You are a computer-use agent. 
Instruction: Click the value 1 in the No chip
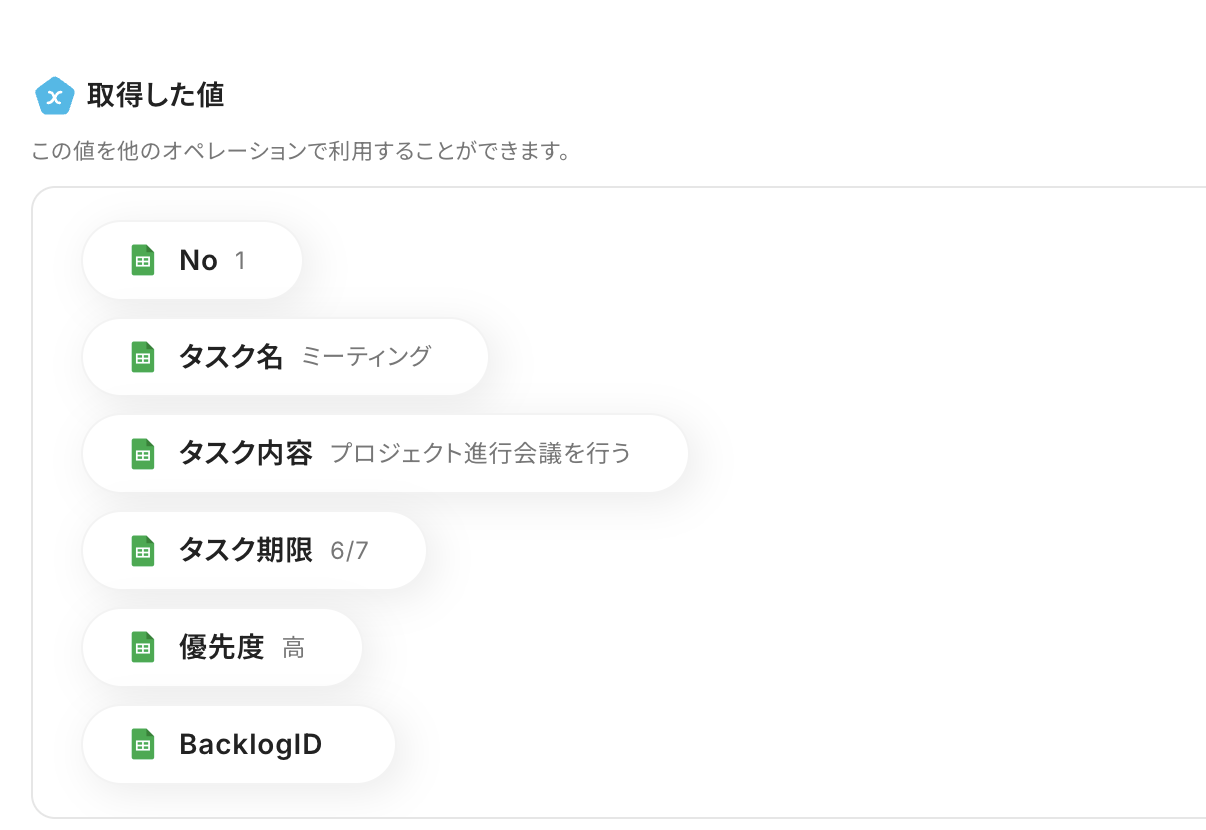tap(240, 261)
